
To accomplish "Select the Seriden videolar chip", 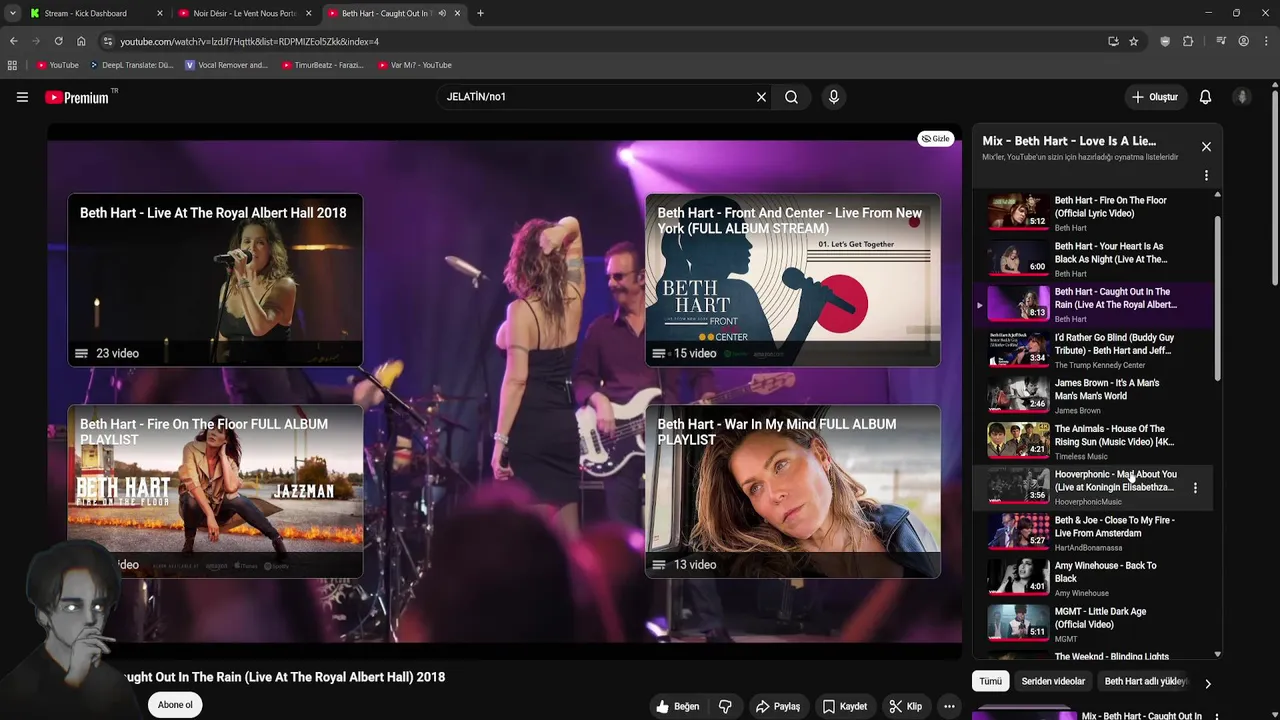I will (x=1053, y=681).
